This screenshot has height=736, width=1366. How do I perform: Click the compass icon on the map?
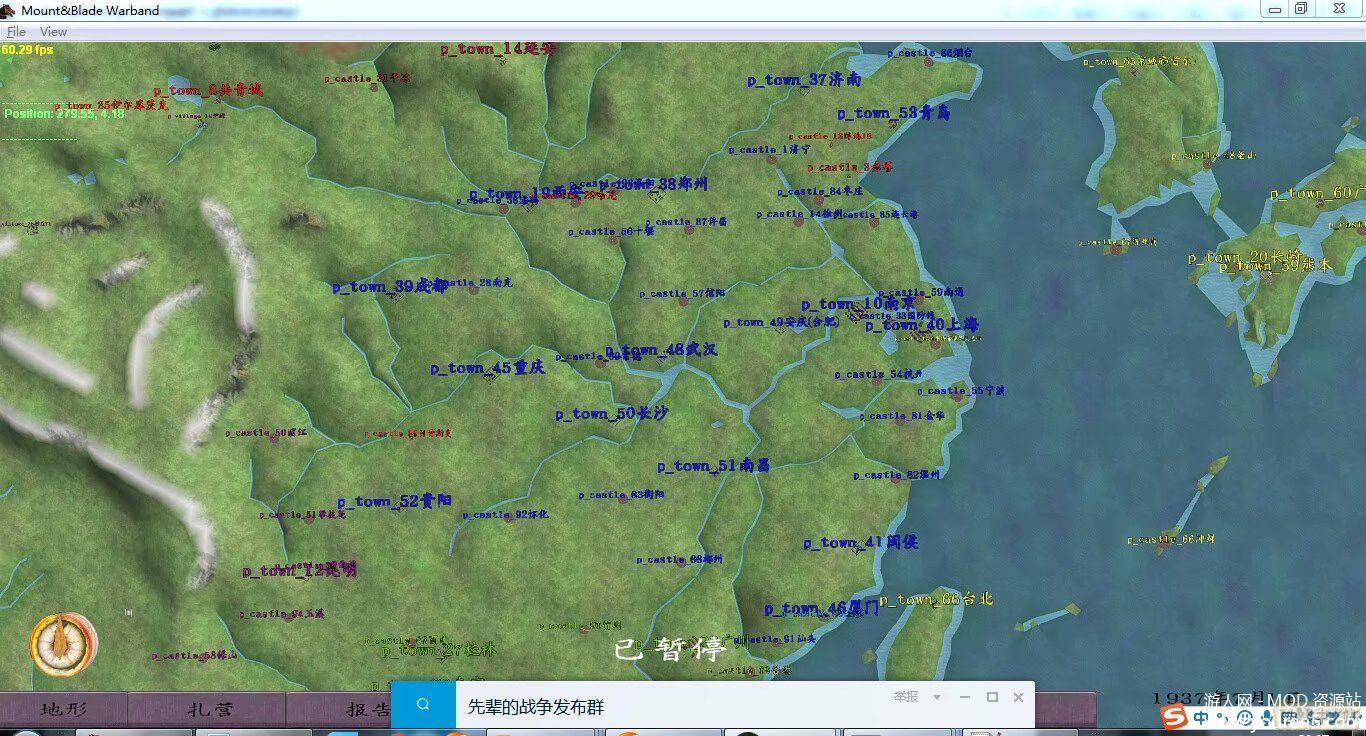click(63, 644)
